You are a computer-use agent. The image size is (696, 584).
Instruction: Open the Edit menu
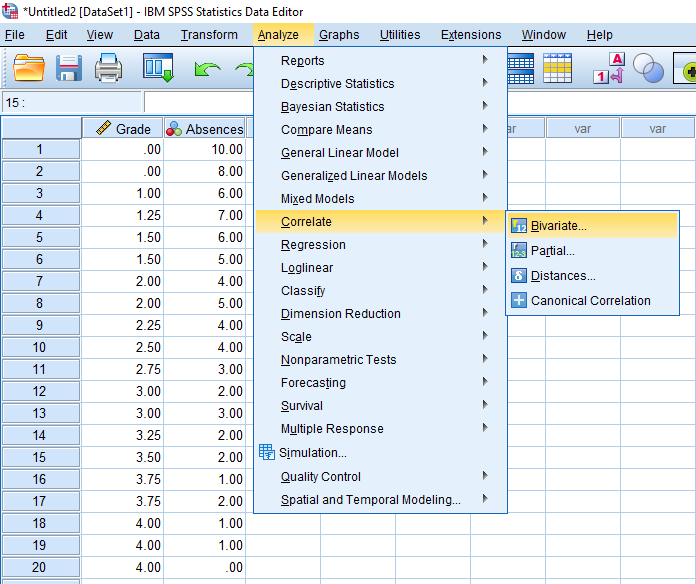click(x=56, y=35)
